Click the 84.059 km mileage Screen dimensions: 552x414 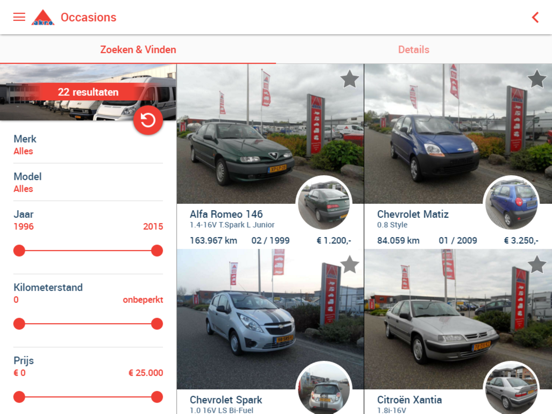click(398, 240)
